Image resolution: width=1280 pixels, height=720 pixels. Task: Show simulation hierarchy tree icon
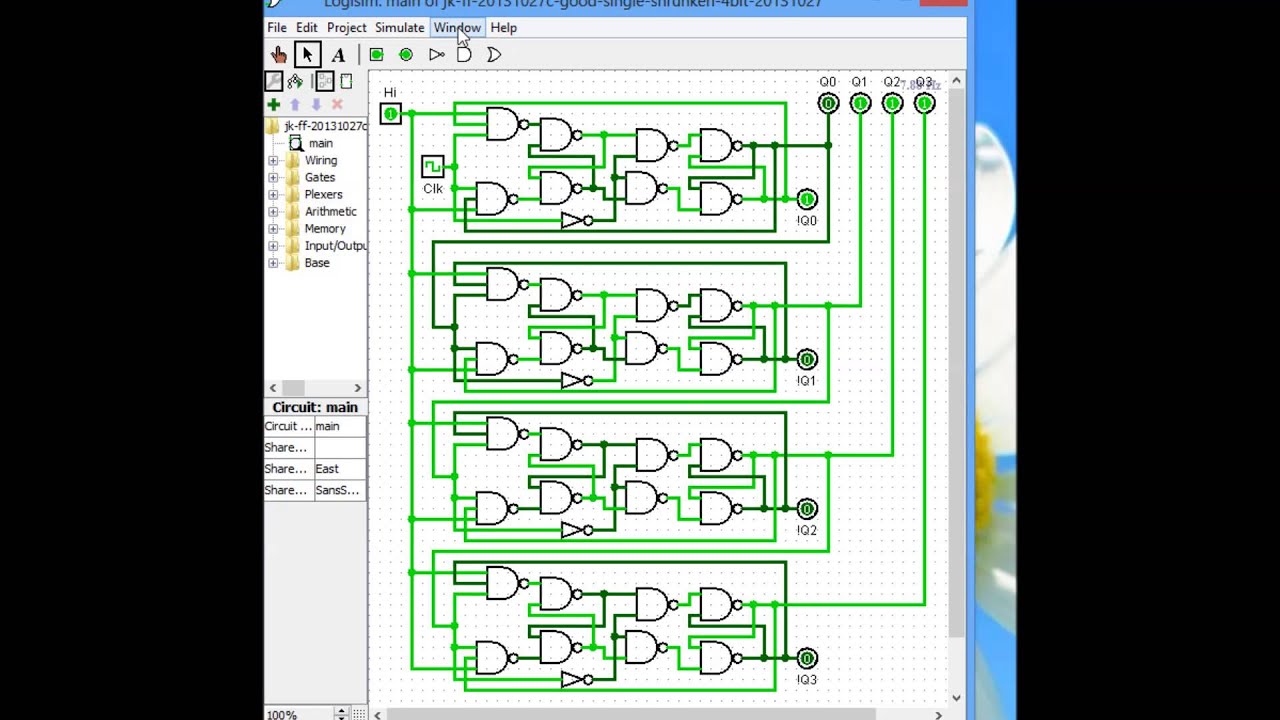(295, 81)
